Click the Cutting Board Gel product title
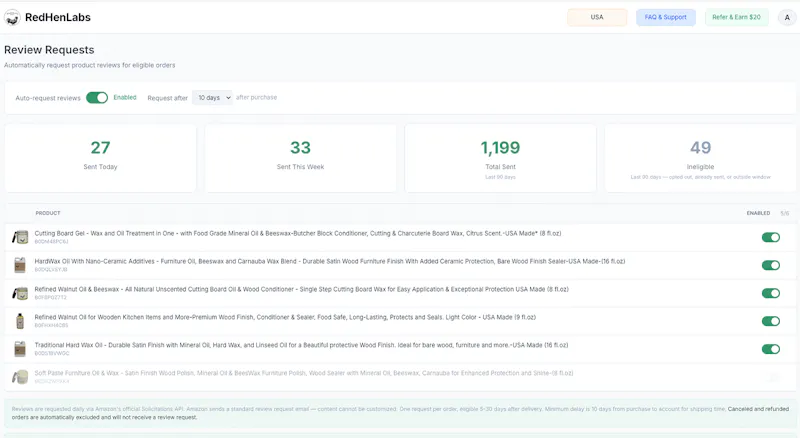Viewport: 800px width, 438px height. point(298,233)
